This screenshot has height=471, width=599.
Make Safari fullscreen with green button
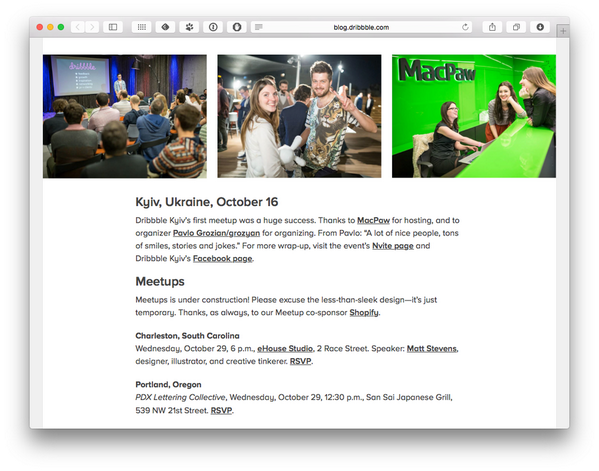(61, 27)
